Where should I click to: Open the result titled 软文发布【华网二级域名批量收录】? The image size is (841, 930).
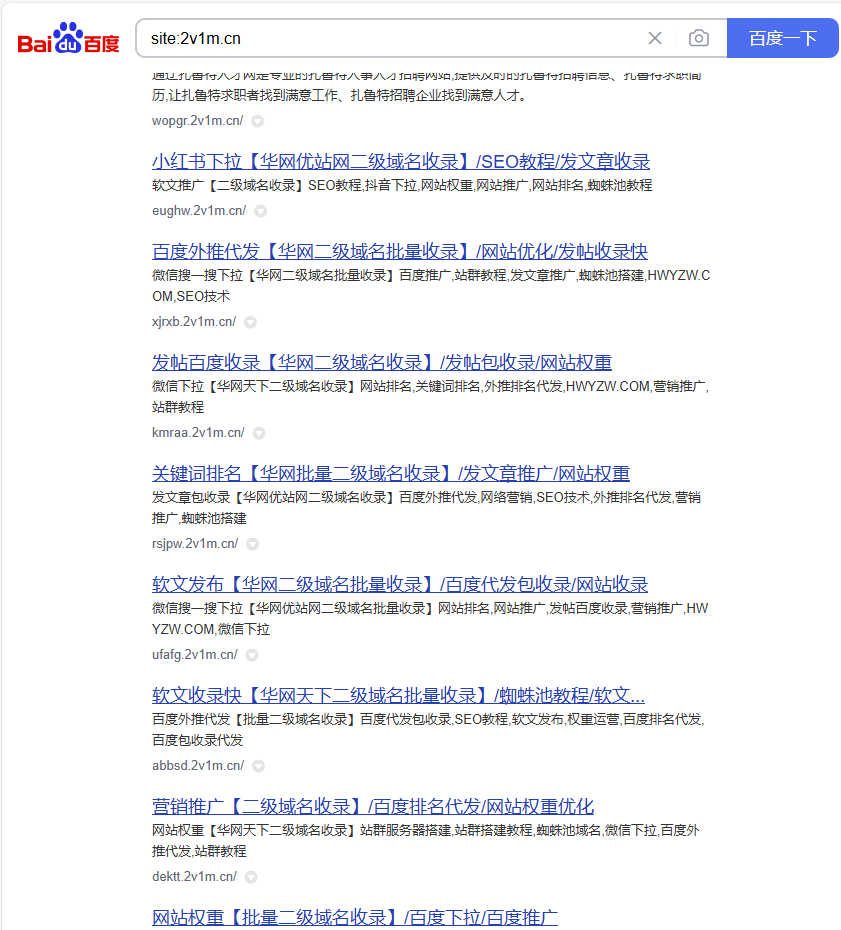(400, 584)
